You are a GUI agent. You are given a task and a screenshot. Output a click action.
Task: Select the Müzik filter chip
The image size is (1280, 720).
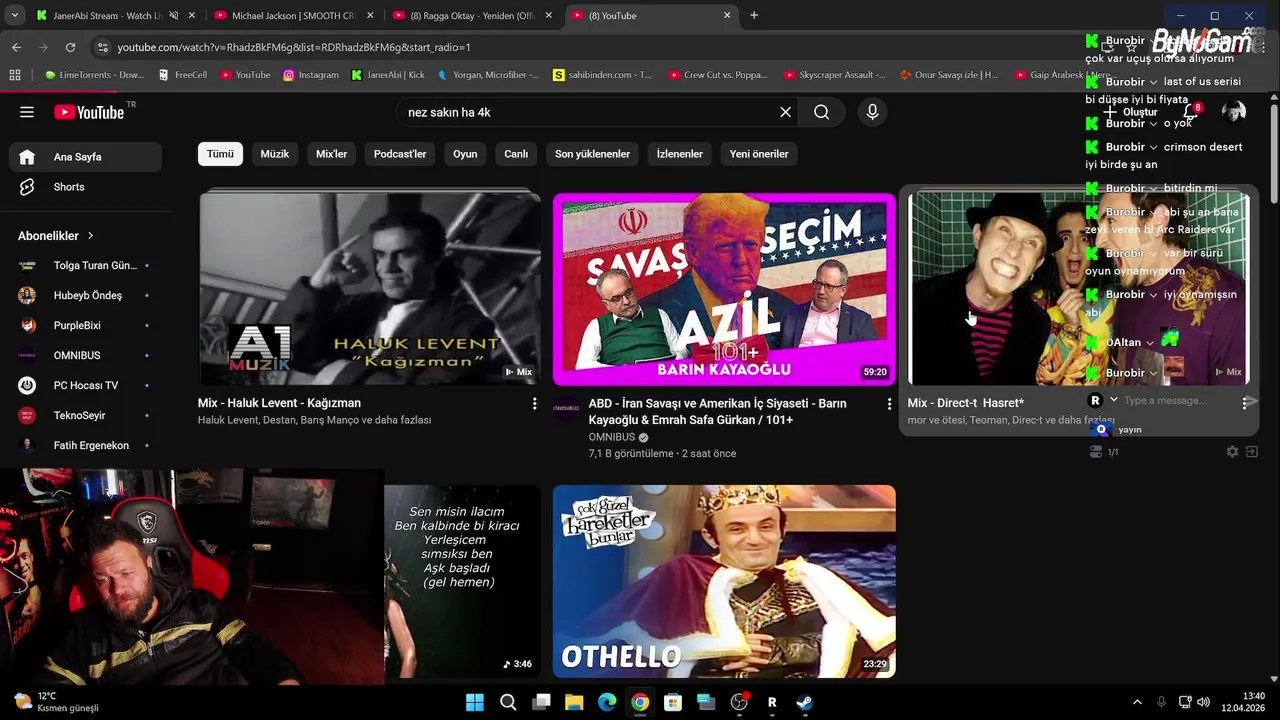tap(275, 154)
